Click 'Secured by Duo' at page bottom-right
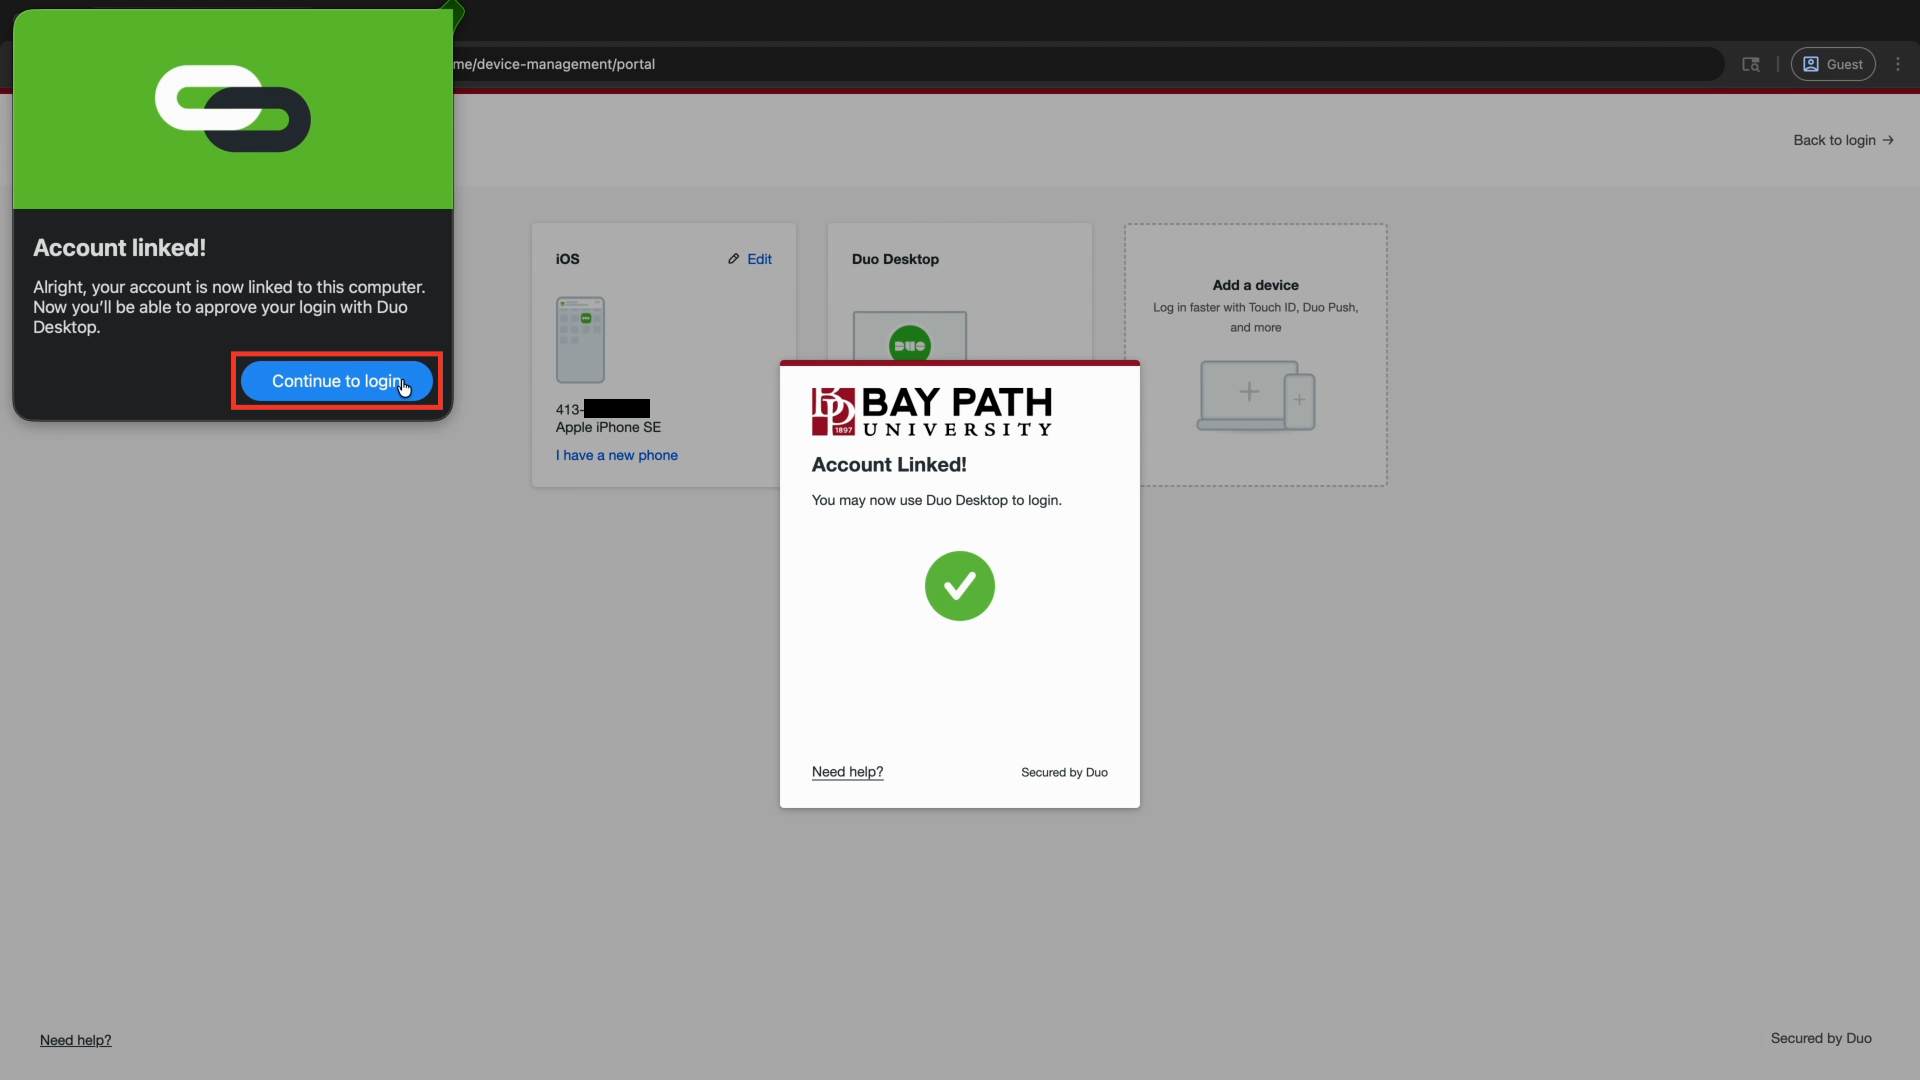 tap(1821, 1038)
